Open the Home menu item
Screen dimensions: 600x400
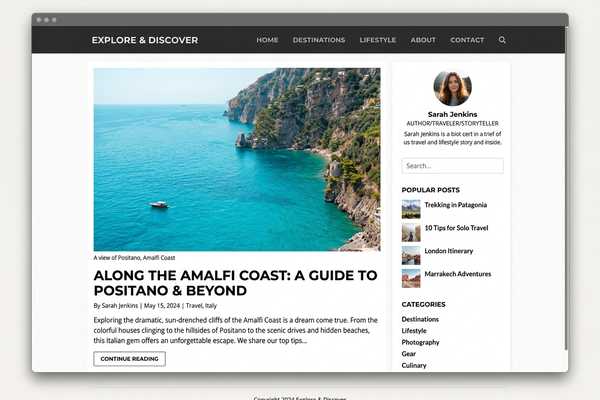click(267, 40)
